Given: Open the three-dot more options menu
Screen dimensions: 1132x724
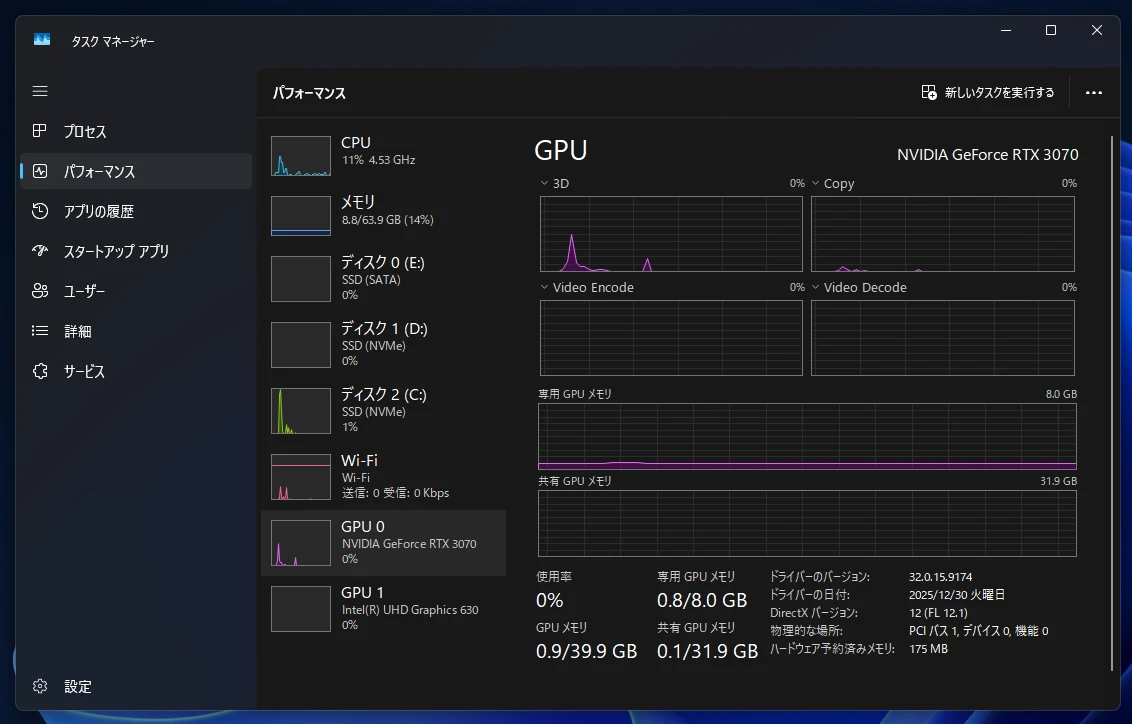Looking at the screenshot, I should point(1093,93).
